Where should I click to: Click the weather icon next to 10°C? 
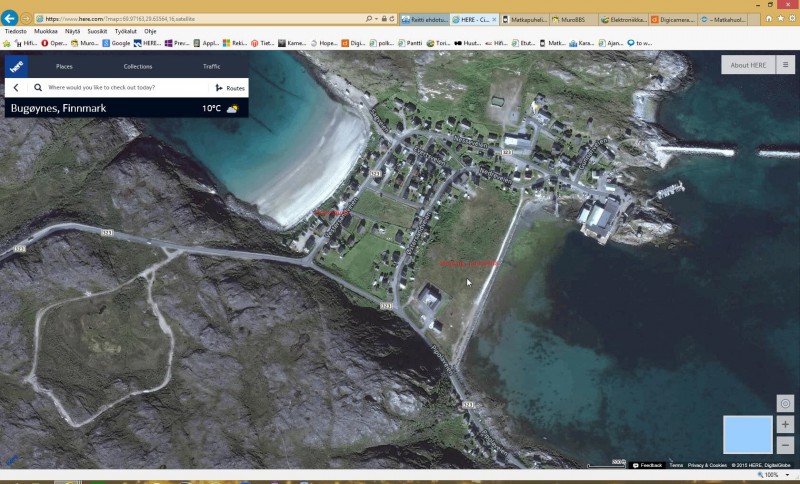[x=233, y=108]
